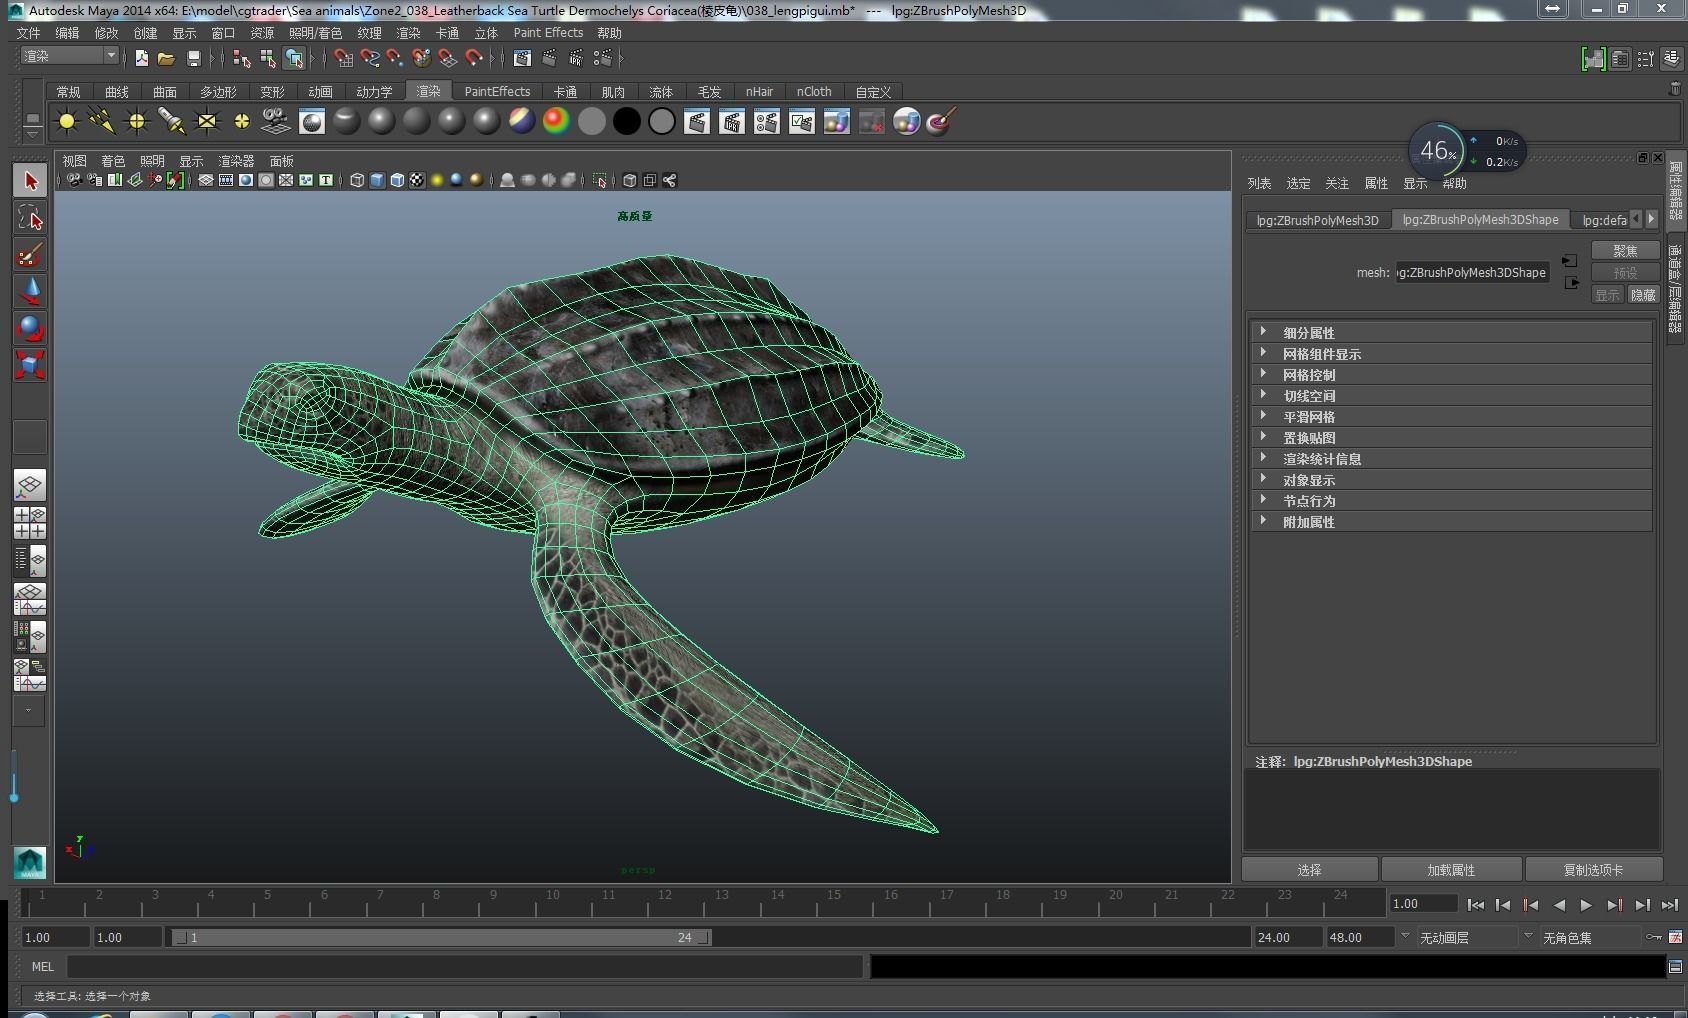This screenshot has width=1688, height=1018.
Task: Expand the 网格组件显示 section
Action: click(x=1451, y=354)
